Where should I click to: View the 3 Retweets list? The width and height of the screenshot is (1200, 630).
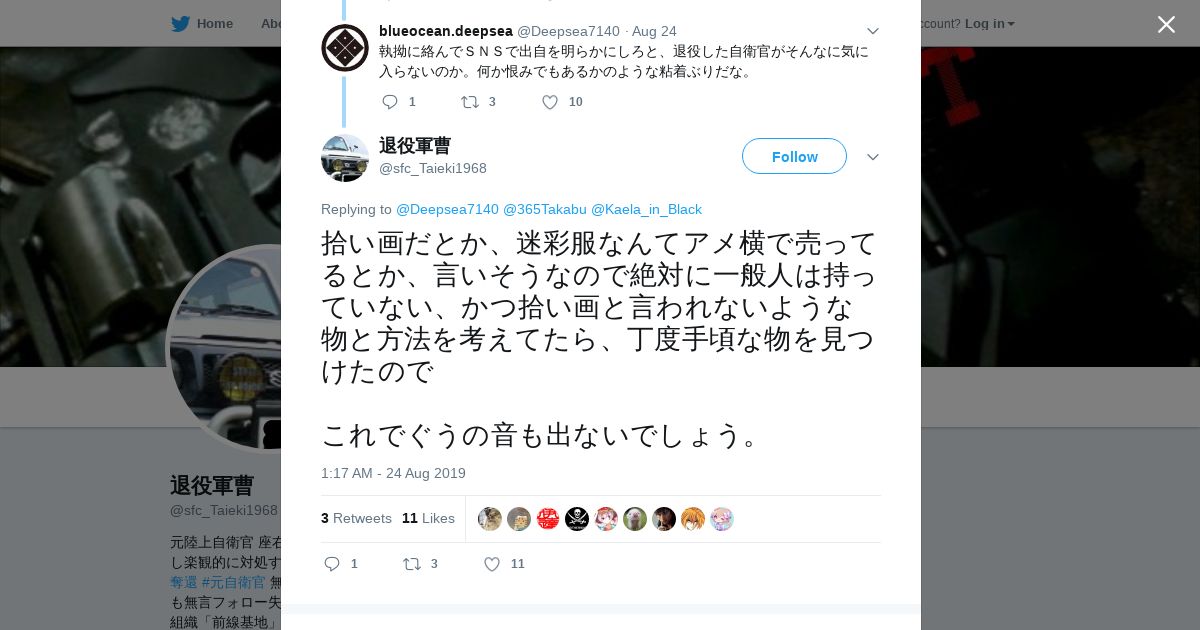(x=356, y=518)
